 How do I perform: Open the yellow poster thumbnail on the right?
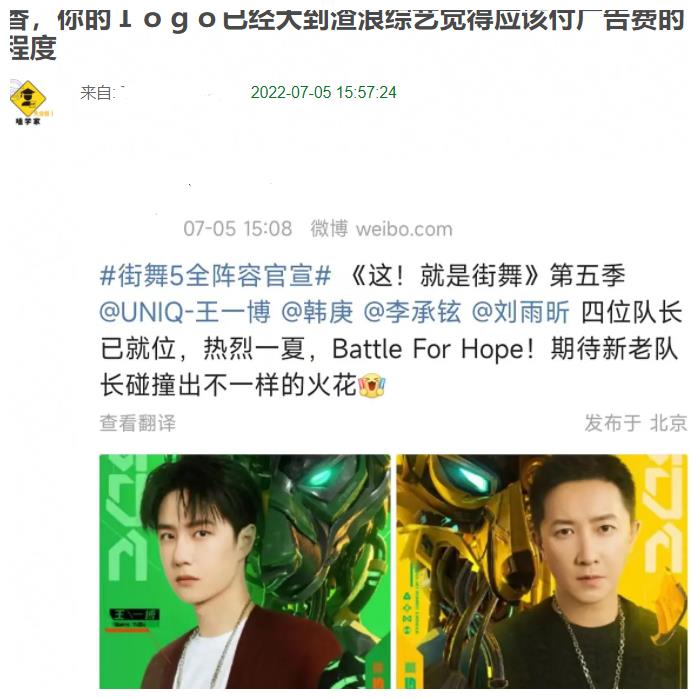coord(542,571)
